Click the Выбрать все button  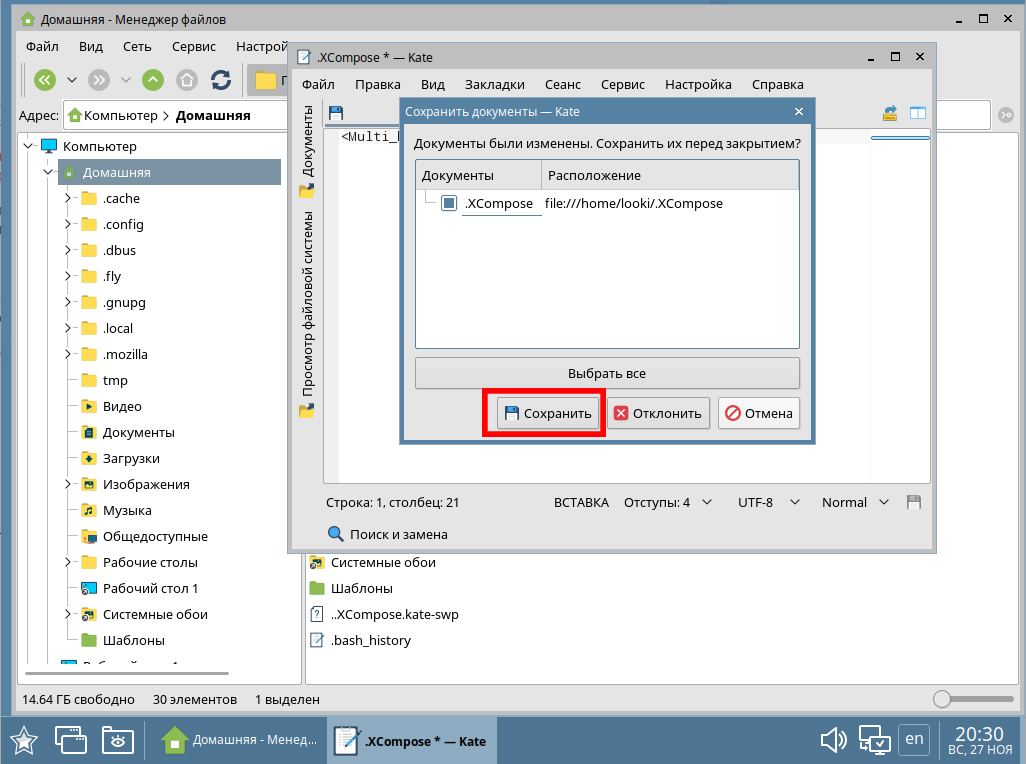(607, 373)
